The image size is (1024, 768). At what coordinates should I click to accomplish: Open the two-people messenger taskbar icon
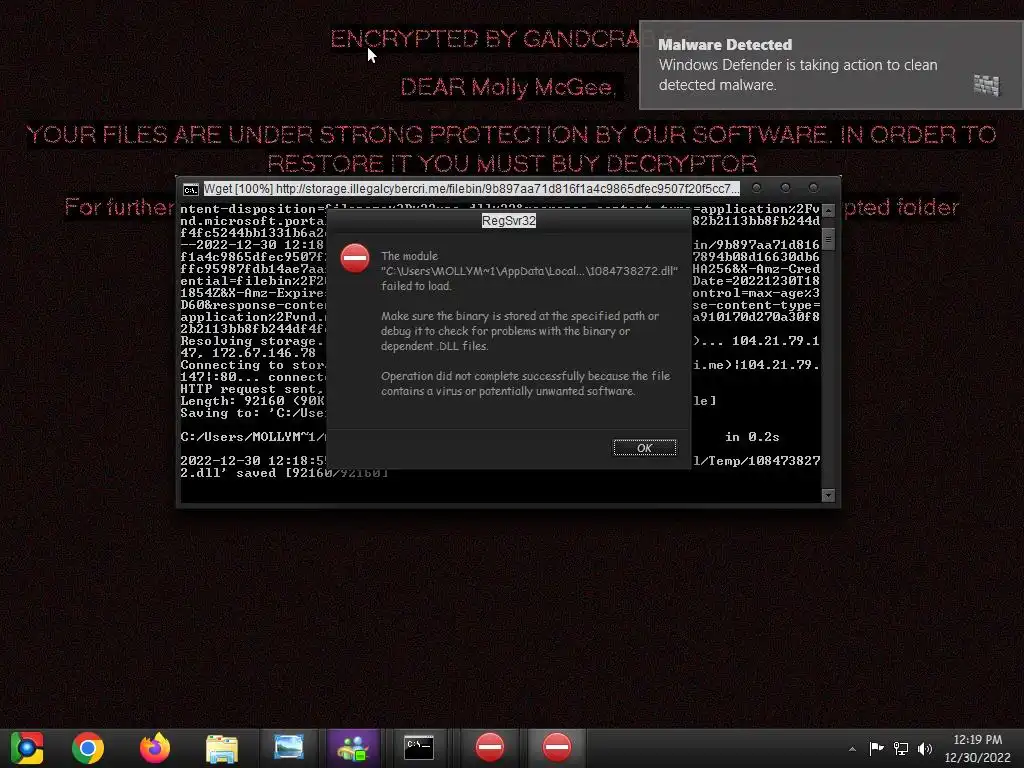[353, 748]
